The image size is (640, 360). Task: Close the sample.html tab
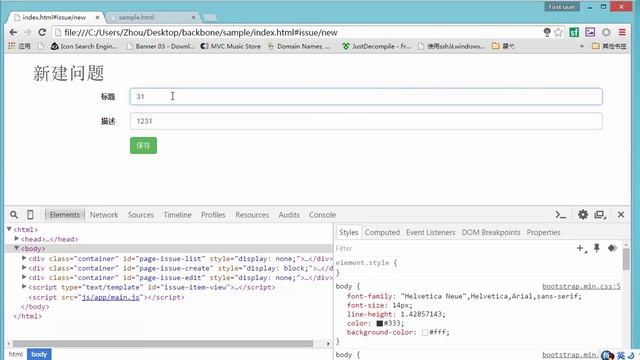193,17
